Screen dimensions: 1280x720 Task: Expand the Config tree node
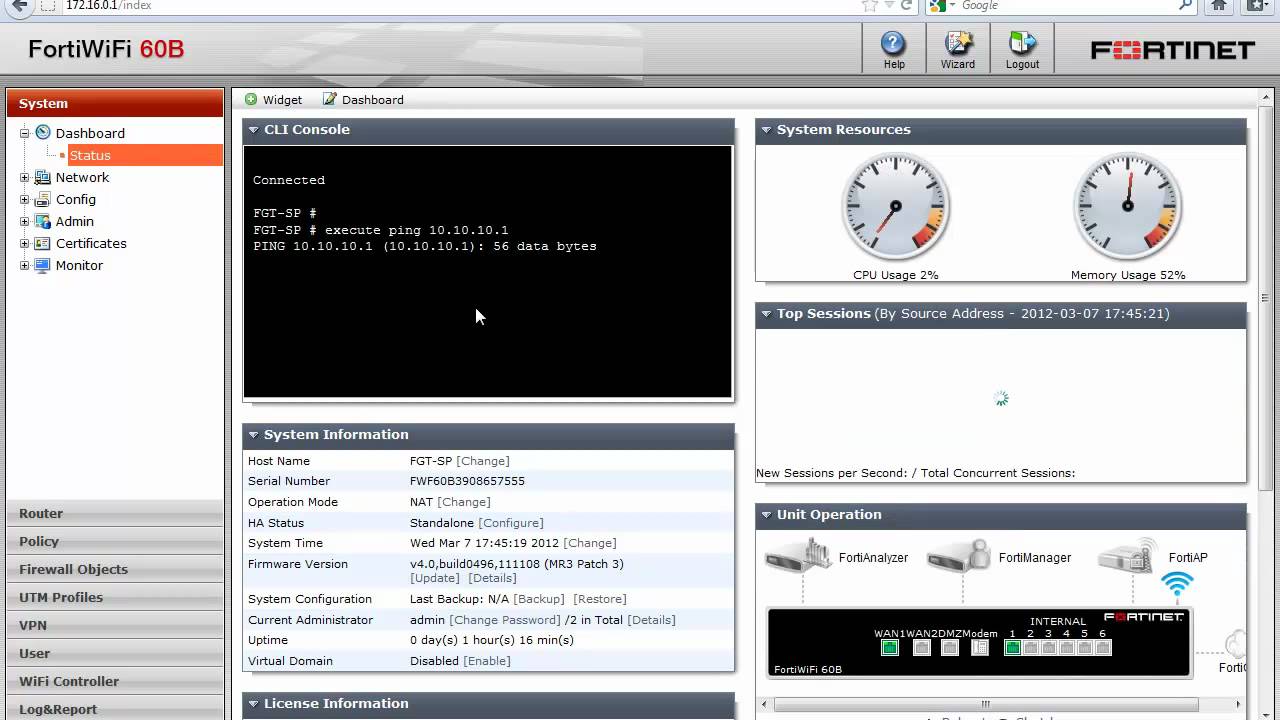pyautogui.click(x=25, y=199)
